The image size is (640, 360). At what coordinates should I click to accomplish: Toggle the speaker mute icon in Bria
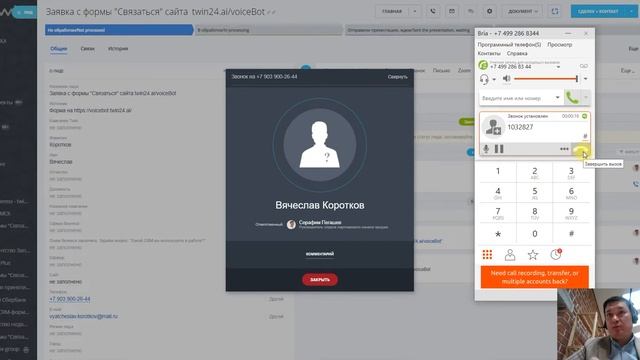click(x=507, y=78)
